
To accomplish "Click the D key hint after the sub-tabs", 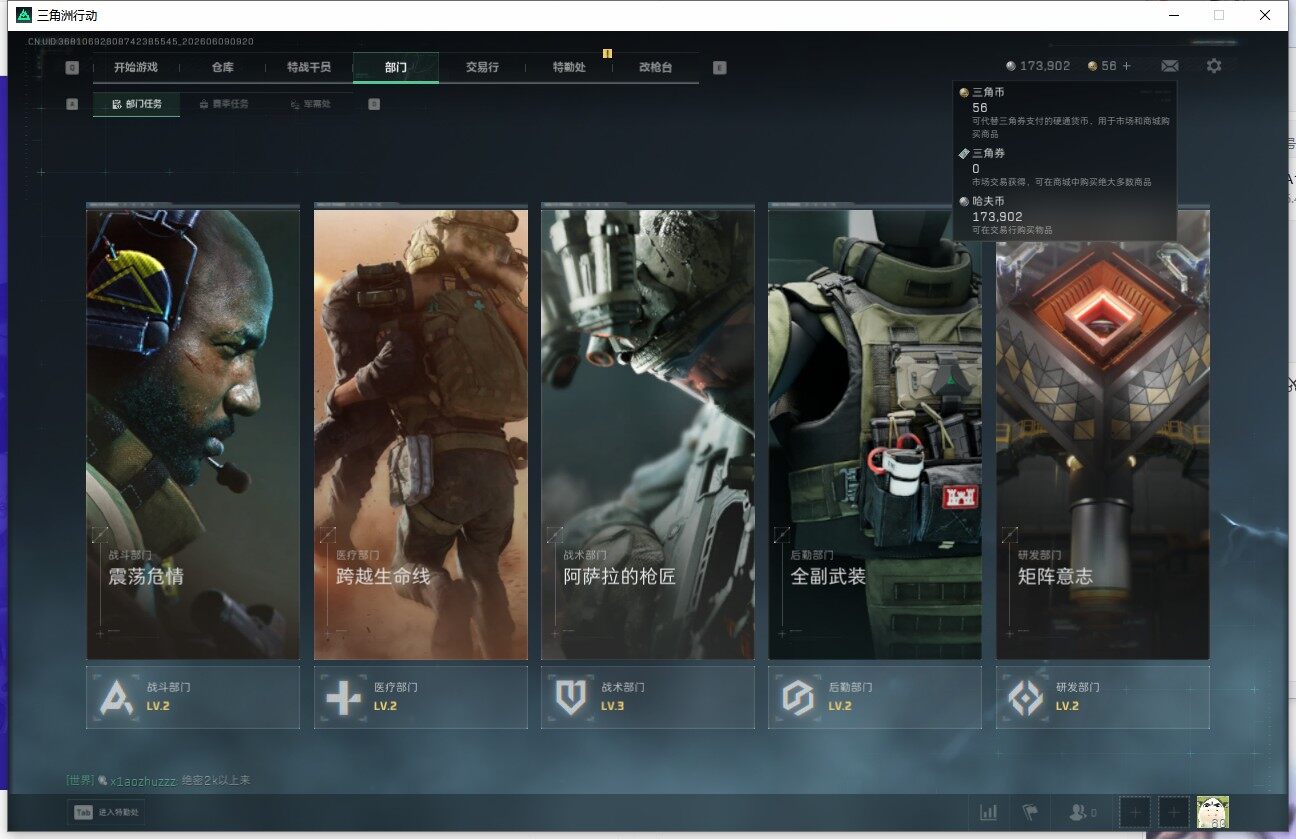I will pyautogui.click(x=374, y=104).
